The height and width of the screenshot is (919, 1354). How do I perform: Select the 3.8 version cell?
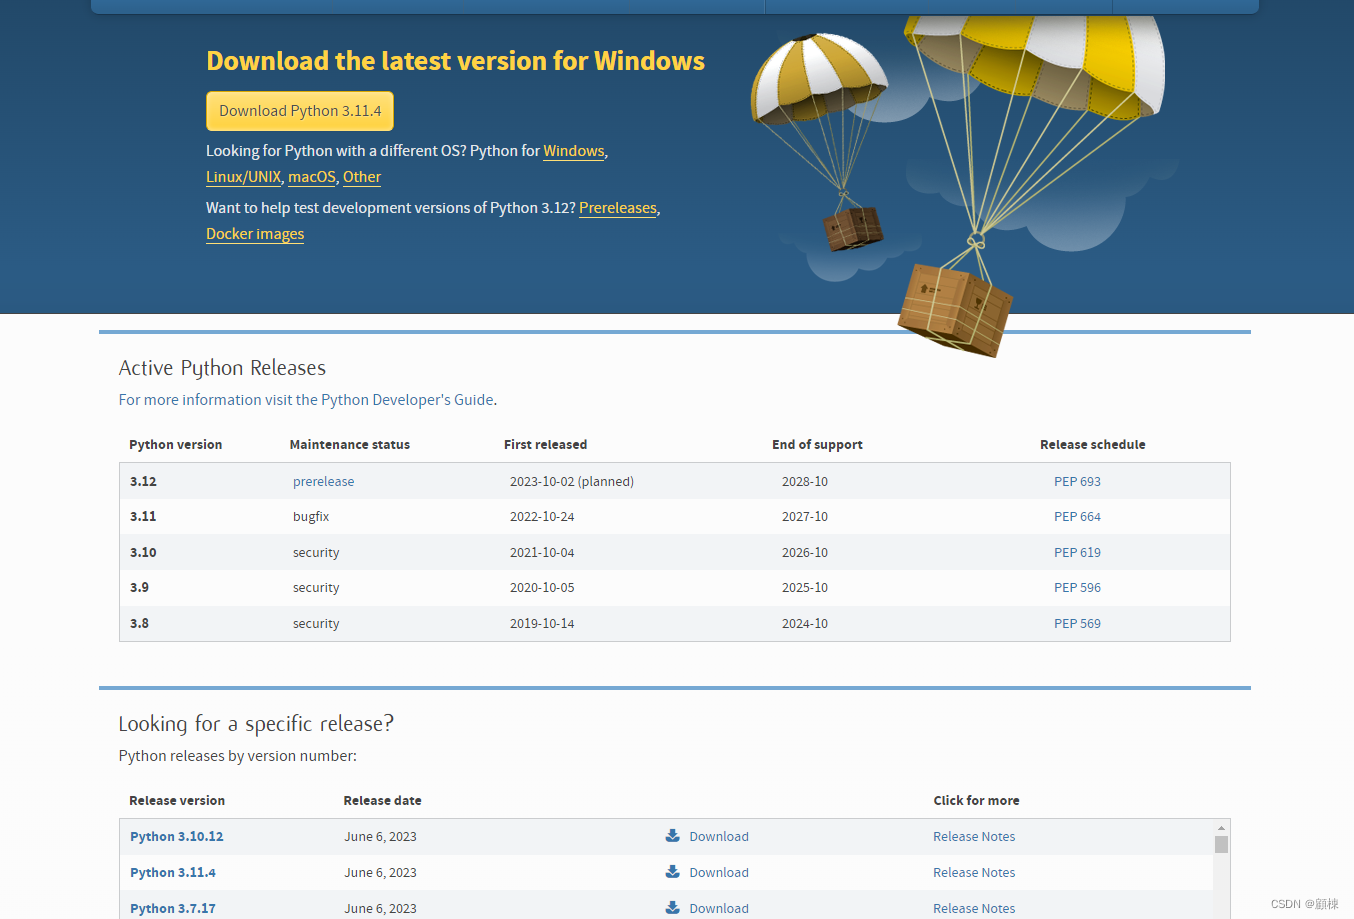click(x=139, y=623)
